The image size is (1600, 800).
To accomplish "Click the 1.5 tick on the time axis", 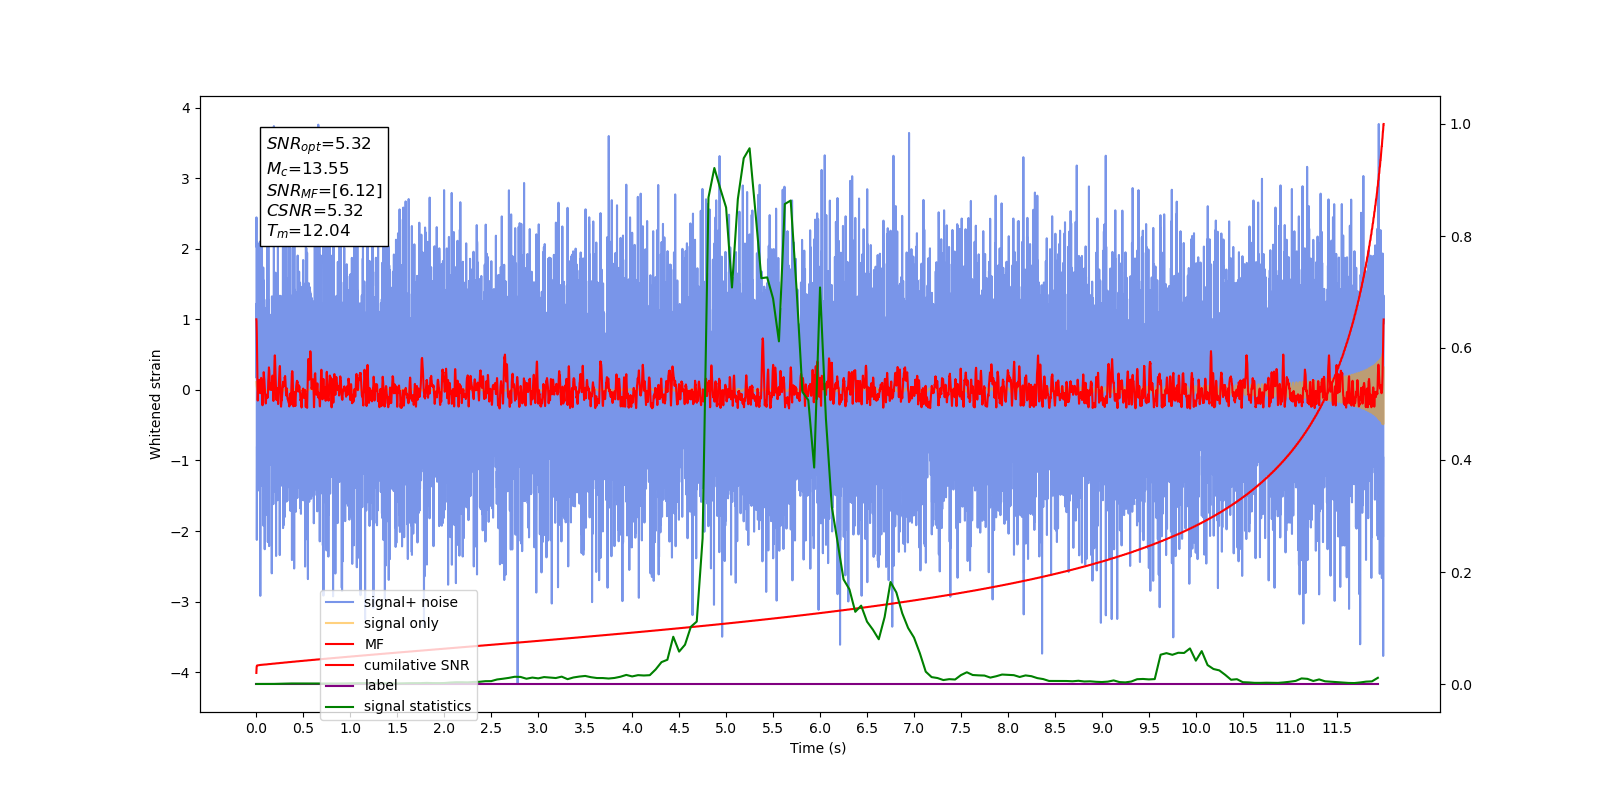I will [397, 728].
